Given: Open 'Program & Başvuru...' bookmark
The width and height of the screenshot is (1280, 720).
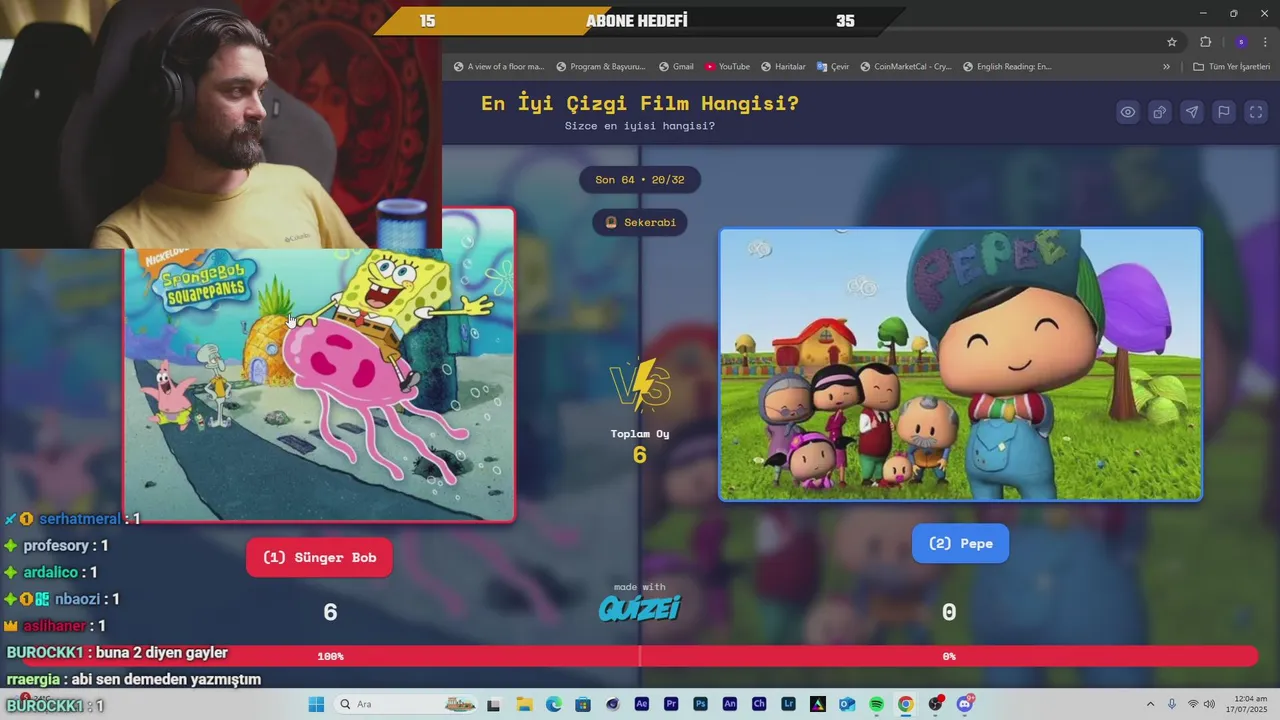Looking at the screenshot, I should [601, 67].
